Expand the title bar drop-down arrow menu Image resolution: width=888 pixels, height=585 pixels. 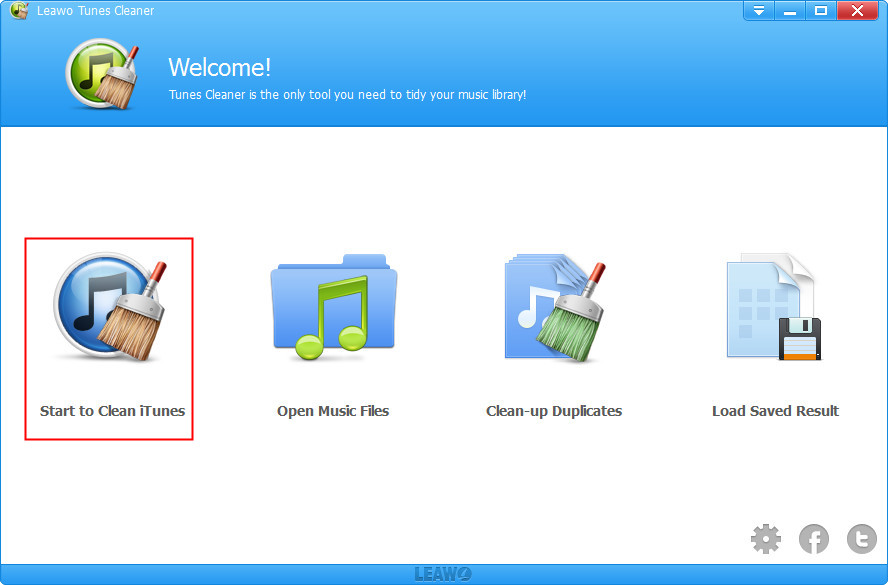pos(759,11)
